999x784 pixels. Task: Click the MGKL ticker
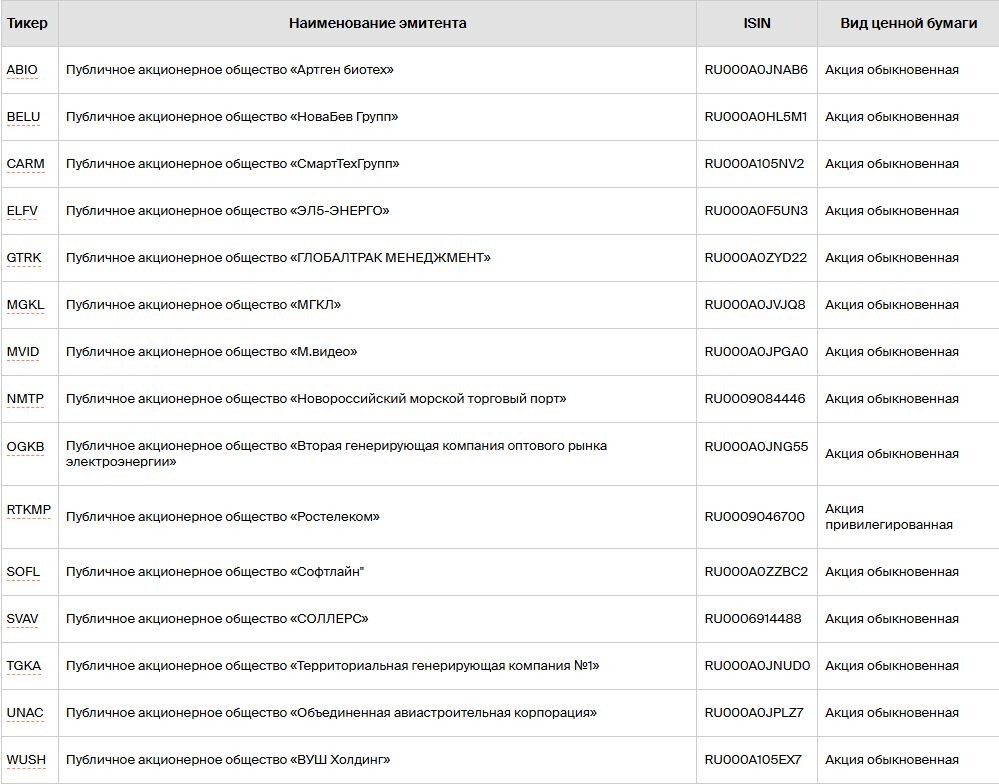(x=25, y=305)
